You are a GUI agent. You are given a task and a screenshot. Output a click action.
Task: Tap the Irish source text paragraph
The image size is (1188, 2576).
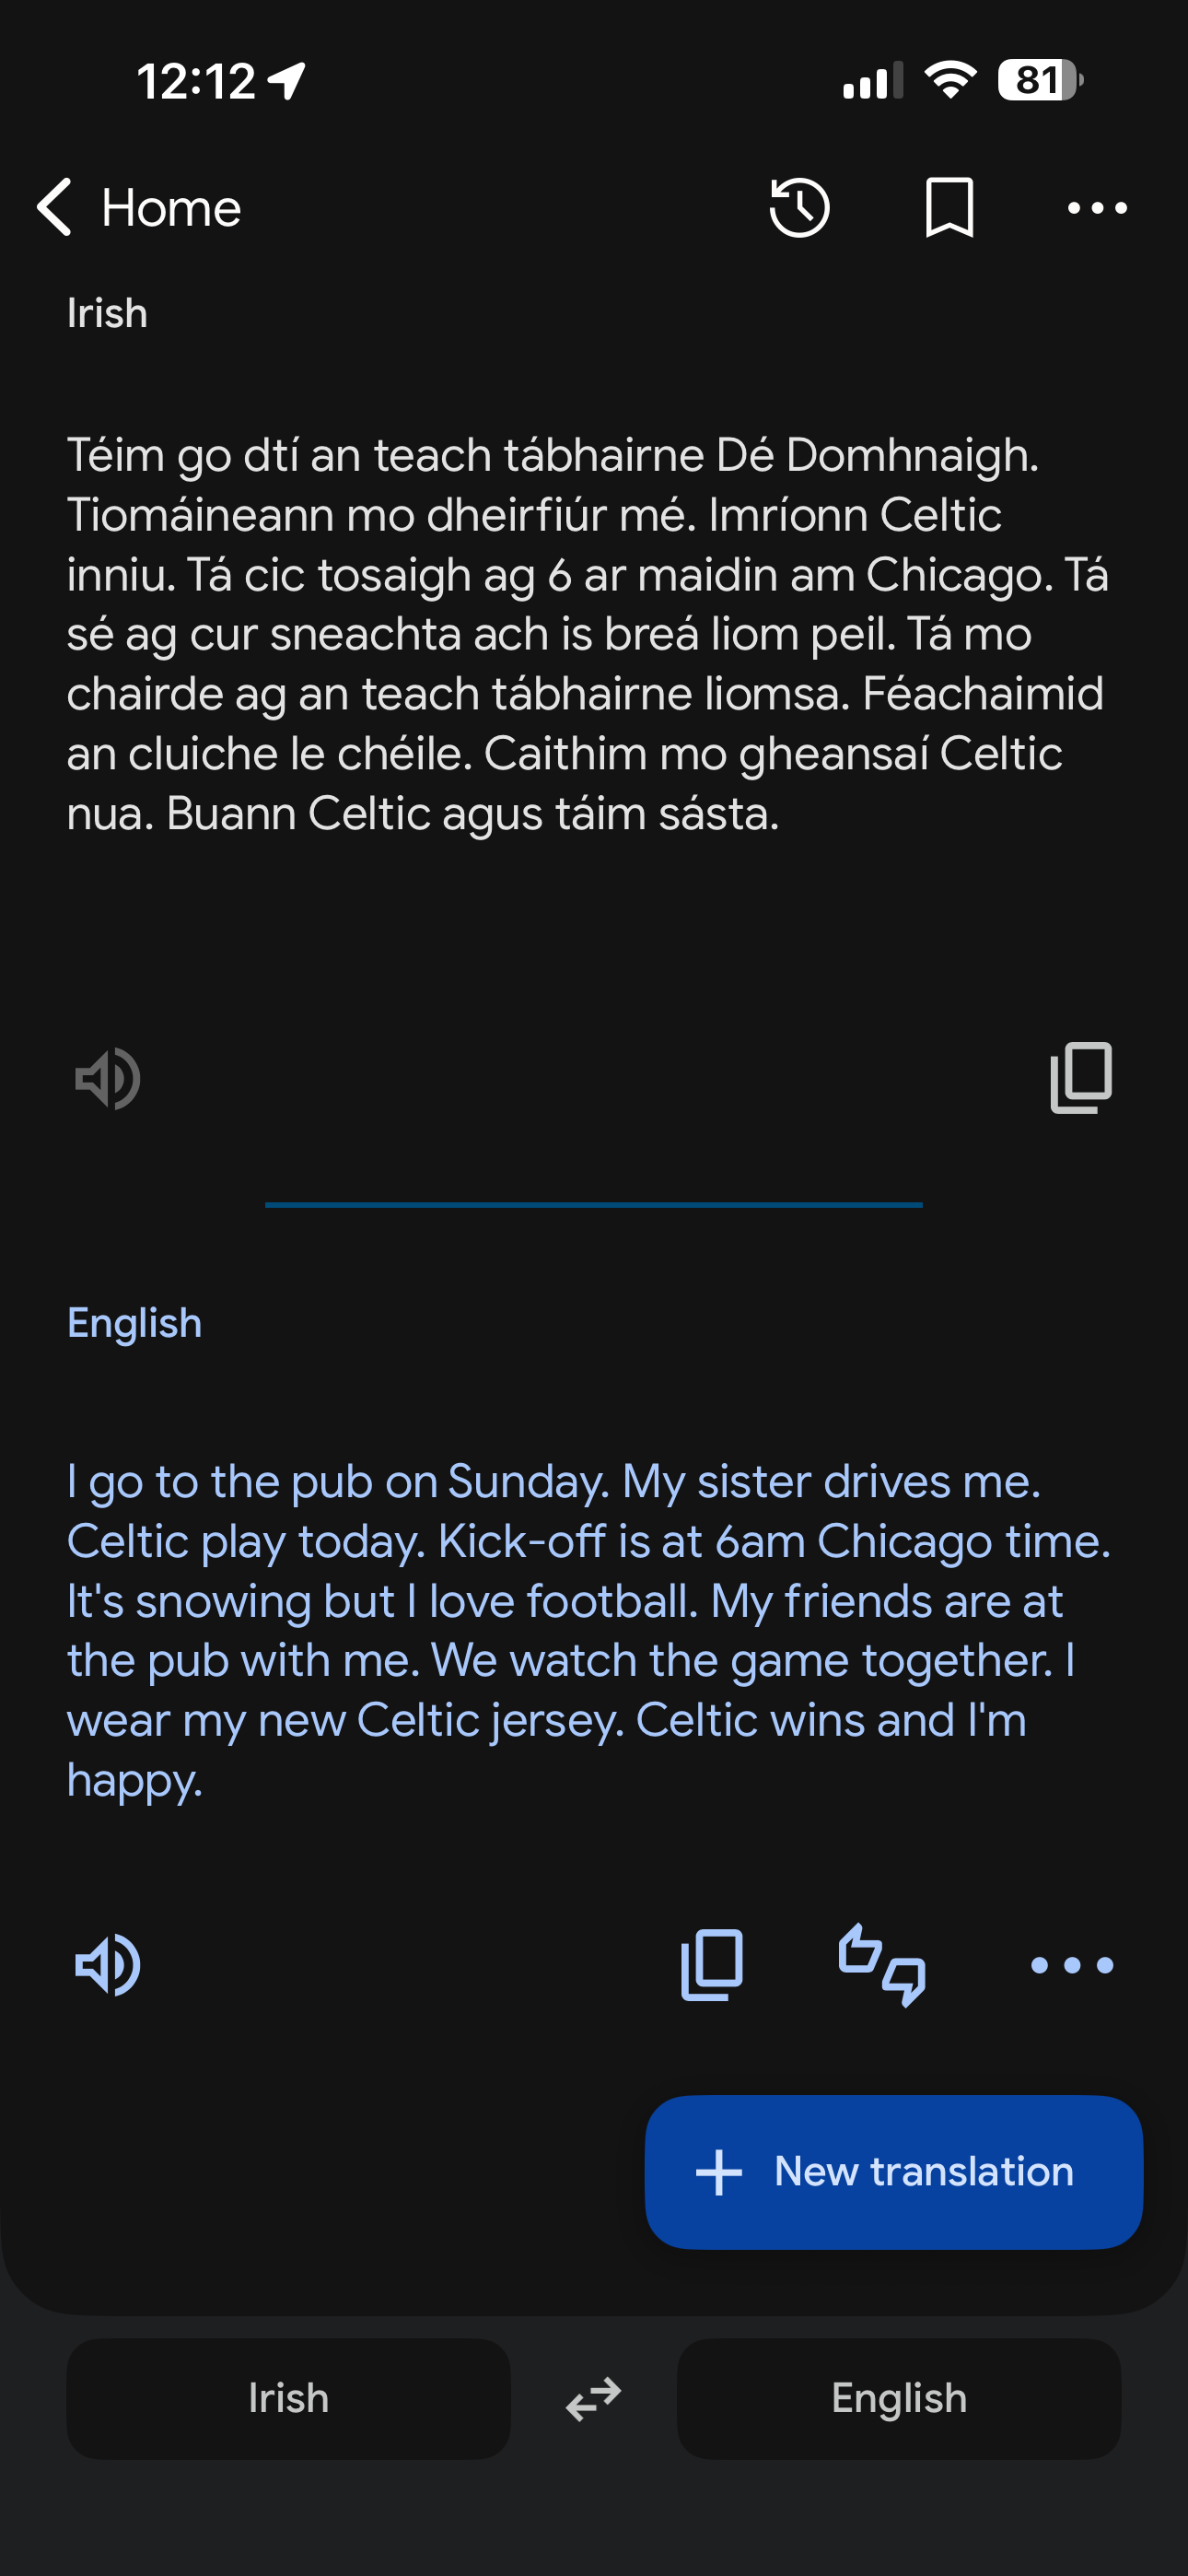(x=588, y=634)
